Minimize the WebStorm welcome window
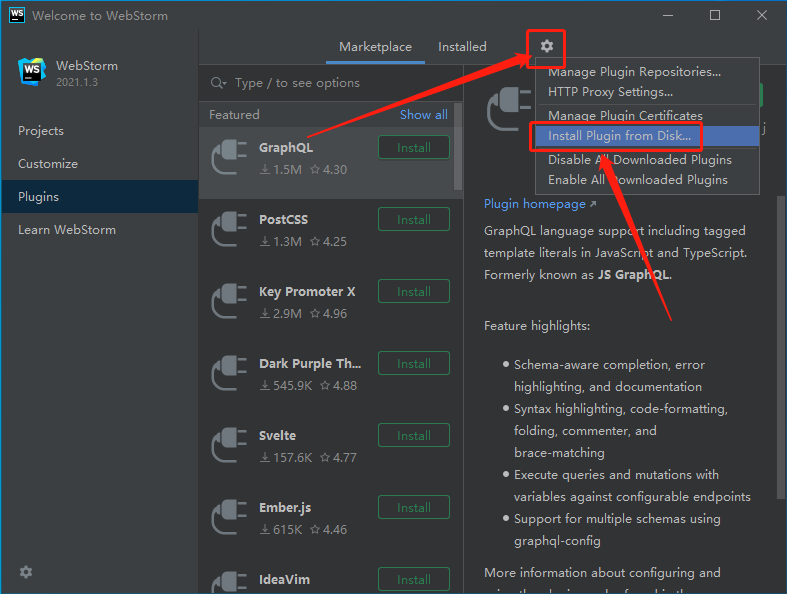Screen dimensions: 787x594 [668, 16]
